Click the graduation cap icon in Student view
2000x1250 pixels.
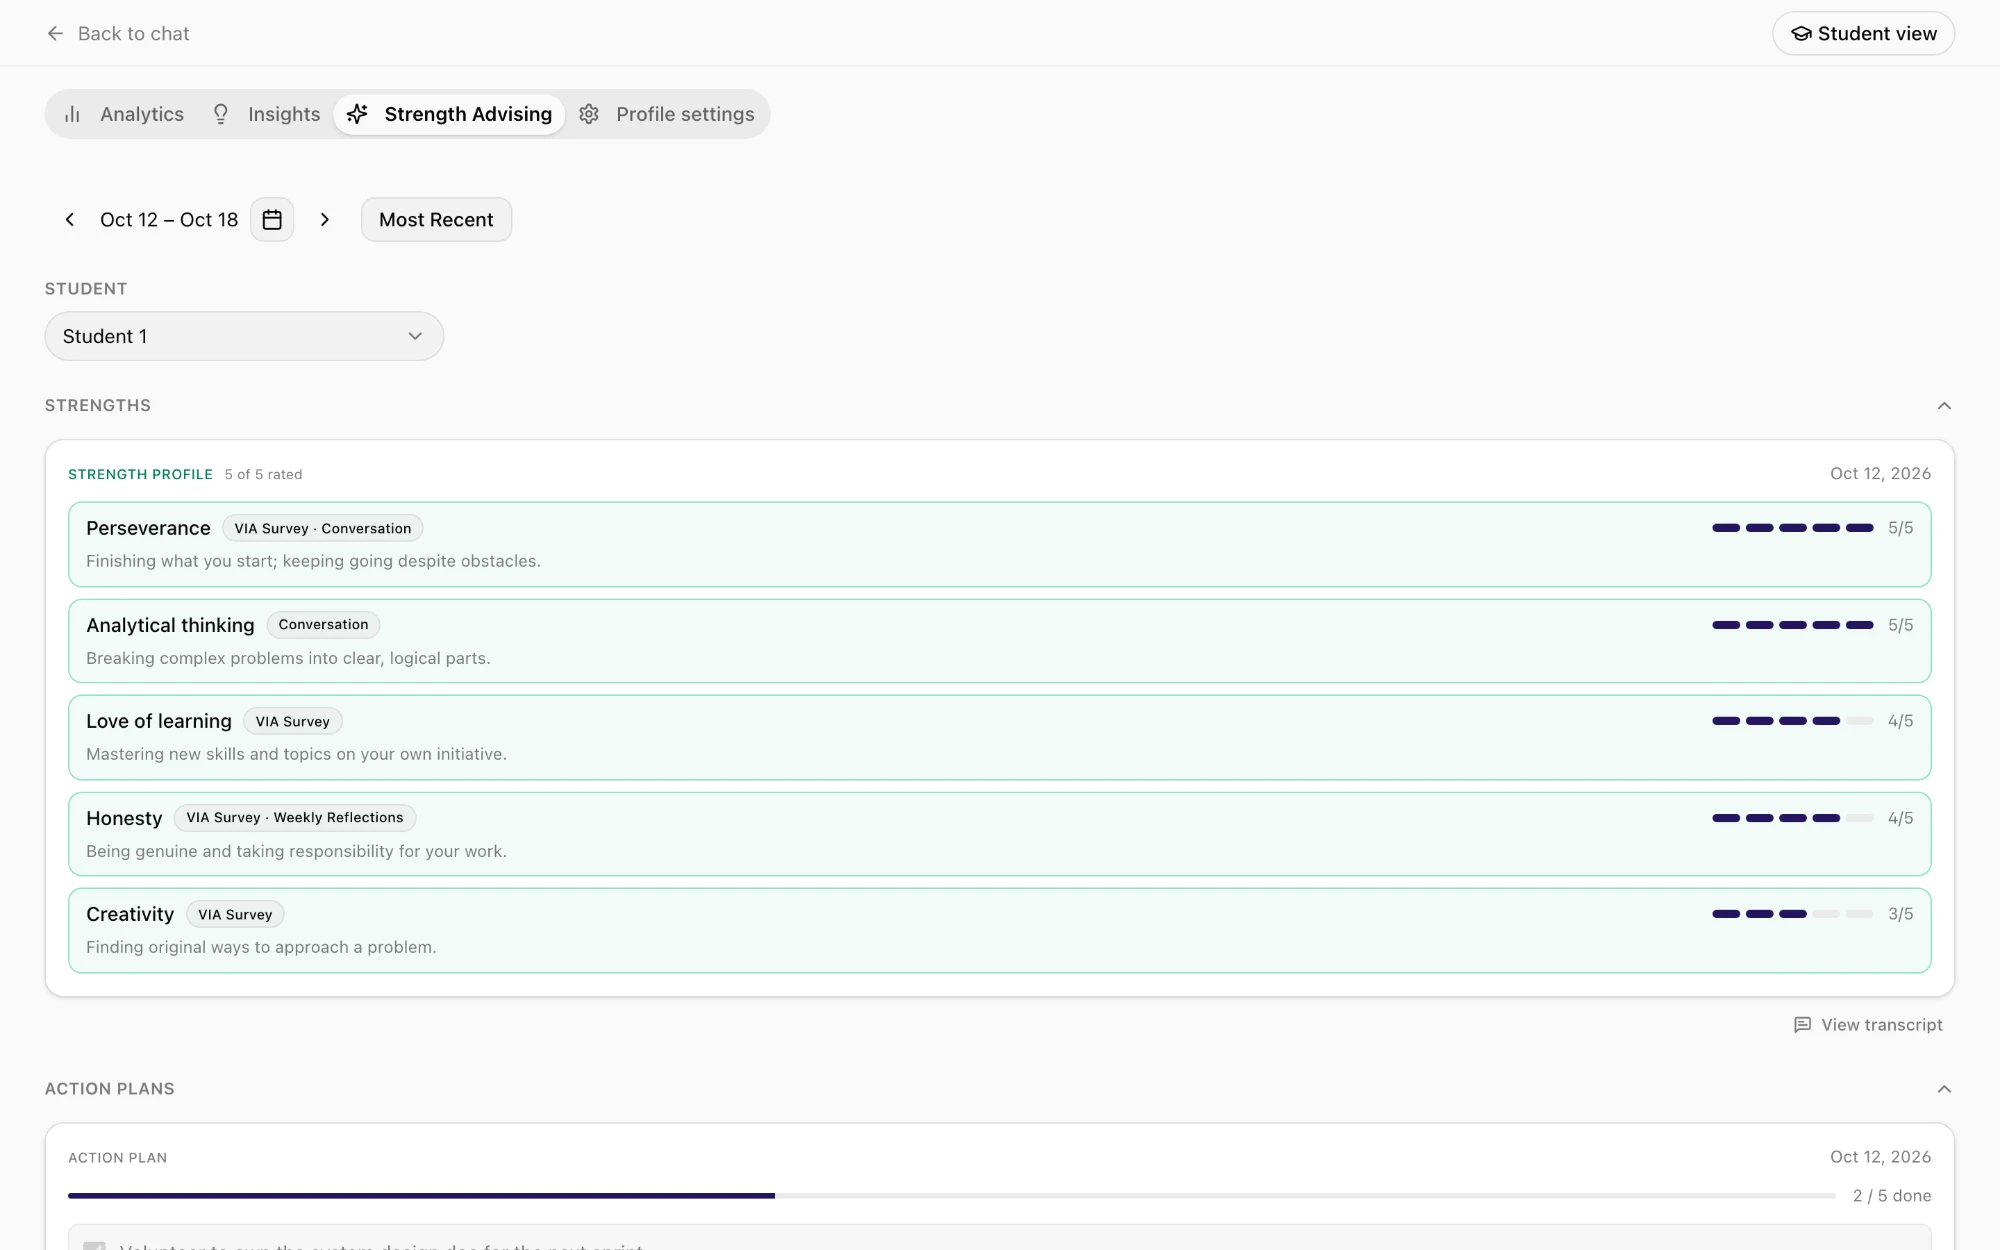click(x=1801, y=33)
